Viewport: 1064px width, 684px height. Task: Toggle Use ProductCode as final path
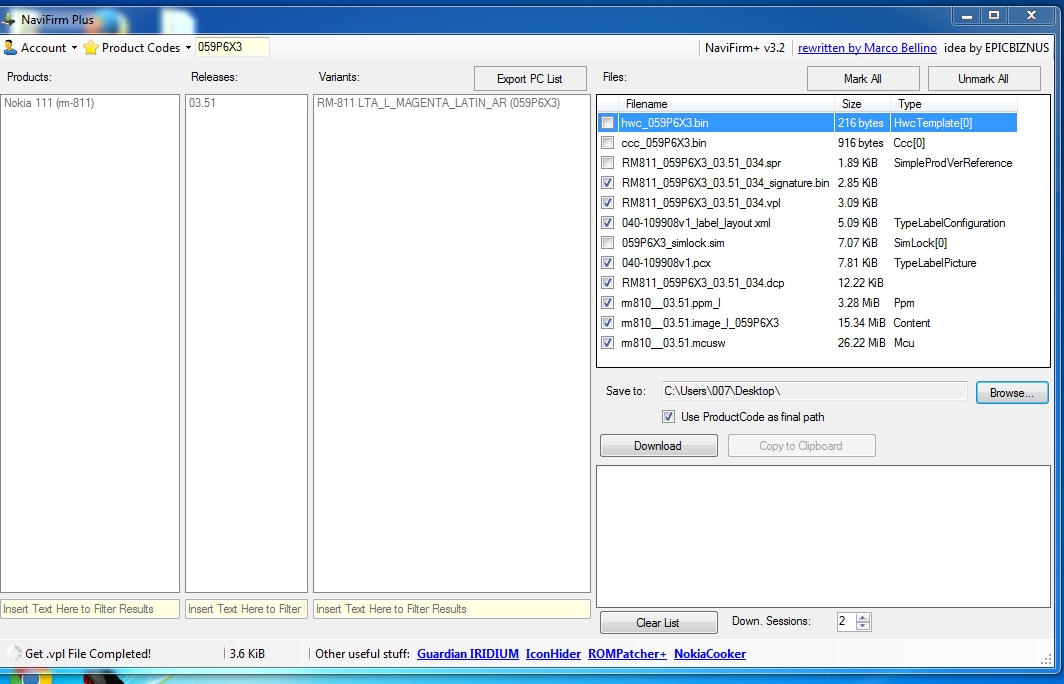click(x=668, y=417)
